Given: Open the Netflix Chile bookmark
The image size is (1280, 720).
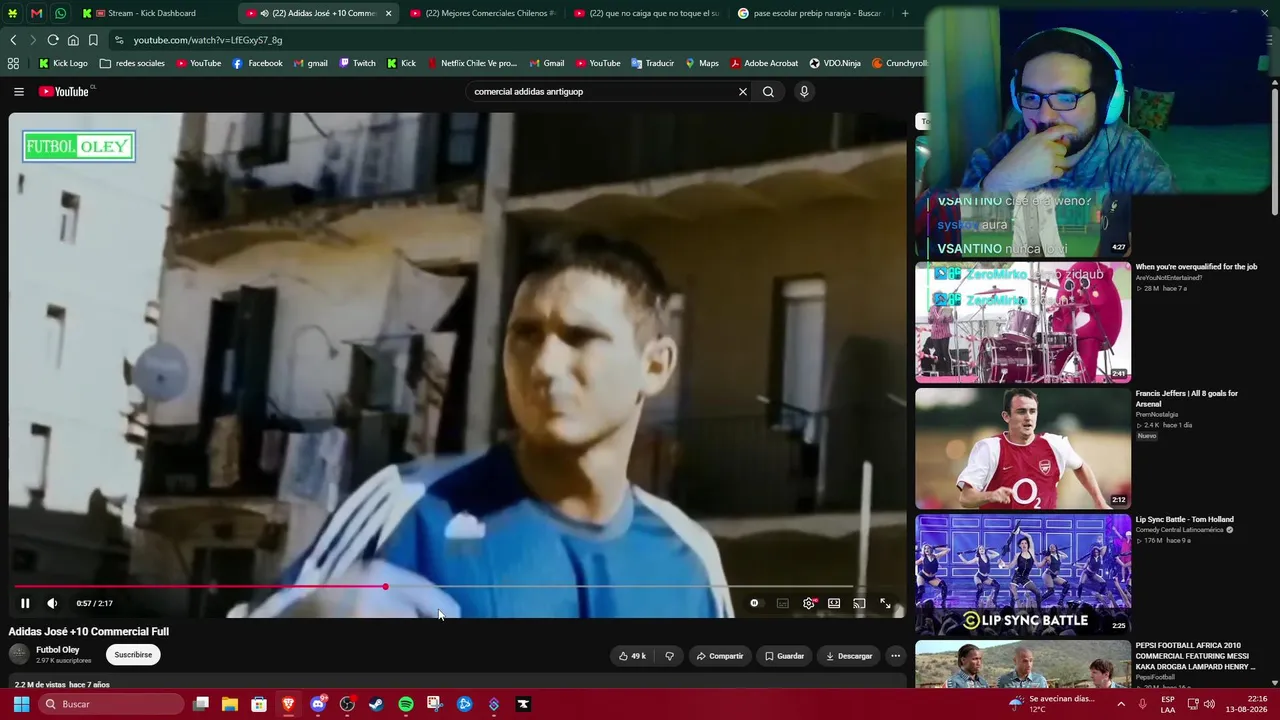Looking at the screenshot, I should (x=472, y=63).
